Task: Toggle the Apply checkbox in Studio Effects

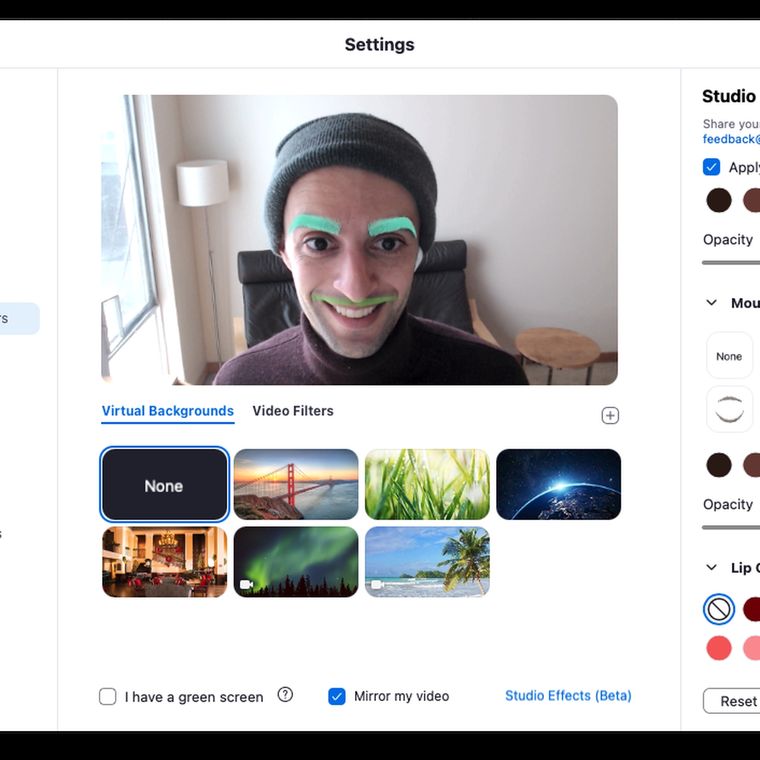Action: (x=711, y=167)
